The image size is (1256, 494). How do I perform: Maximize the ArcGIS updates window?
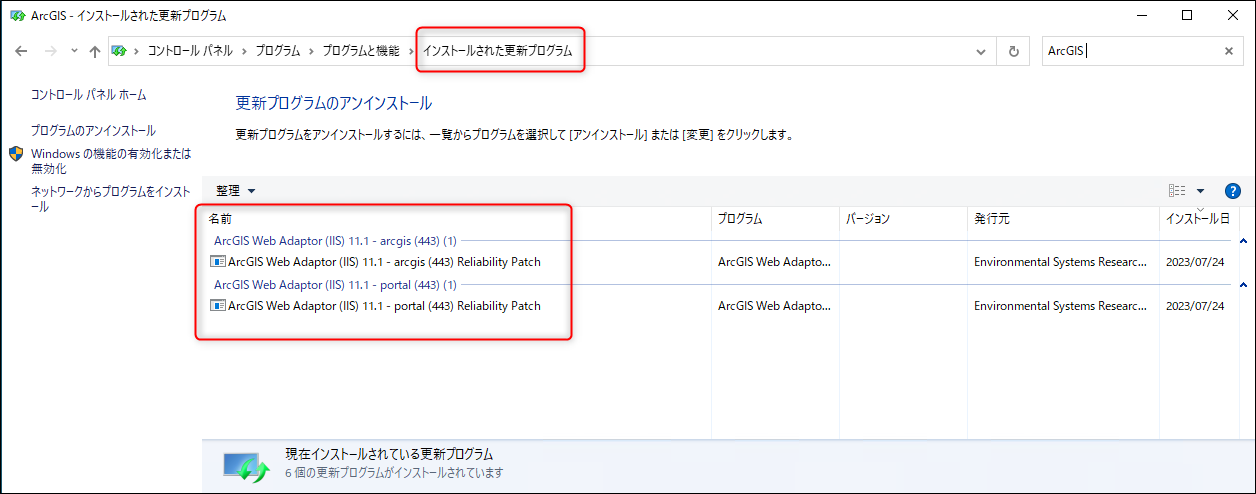tap(1186, 15)
